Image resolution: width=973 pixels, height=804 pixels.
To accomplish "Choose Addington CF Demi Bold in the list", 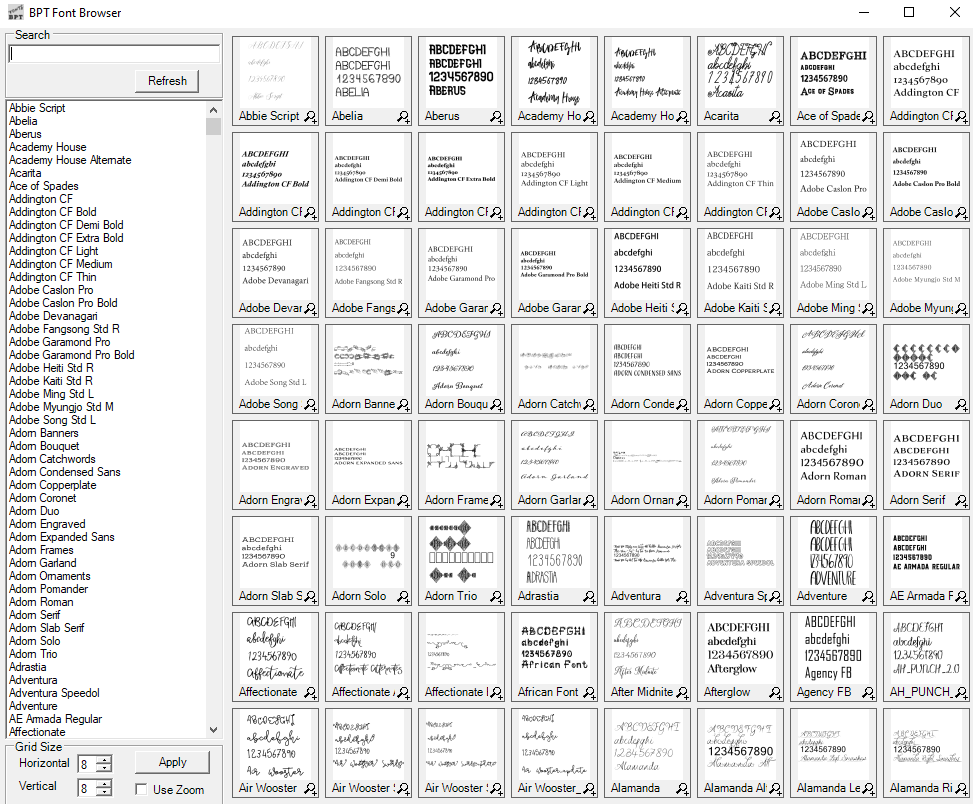I will (x=66, y=225).
